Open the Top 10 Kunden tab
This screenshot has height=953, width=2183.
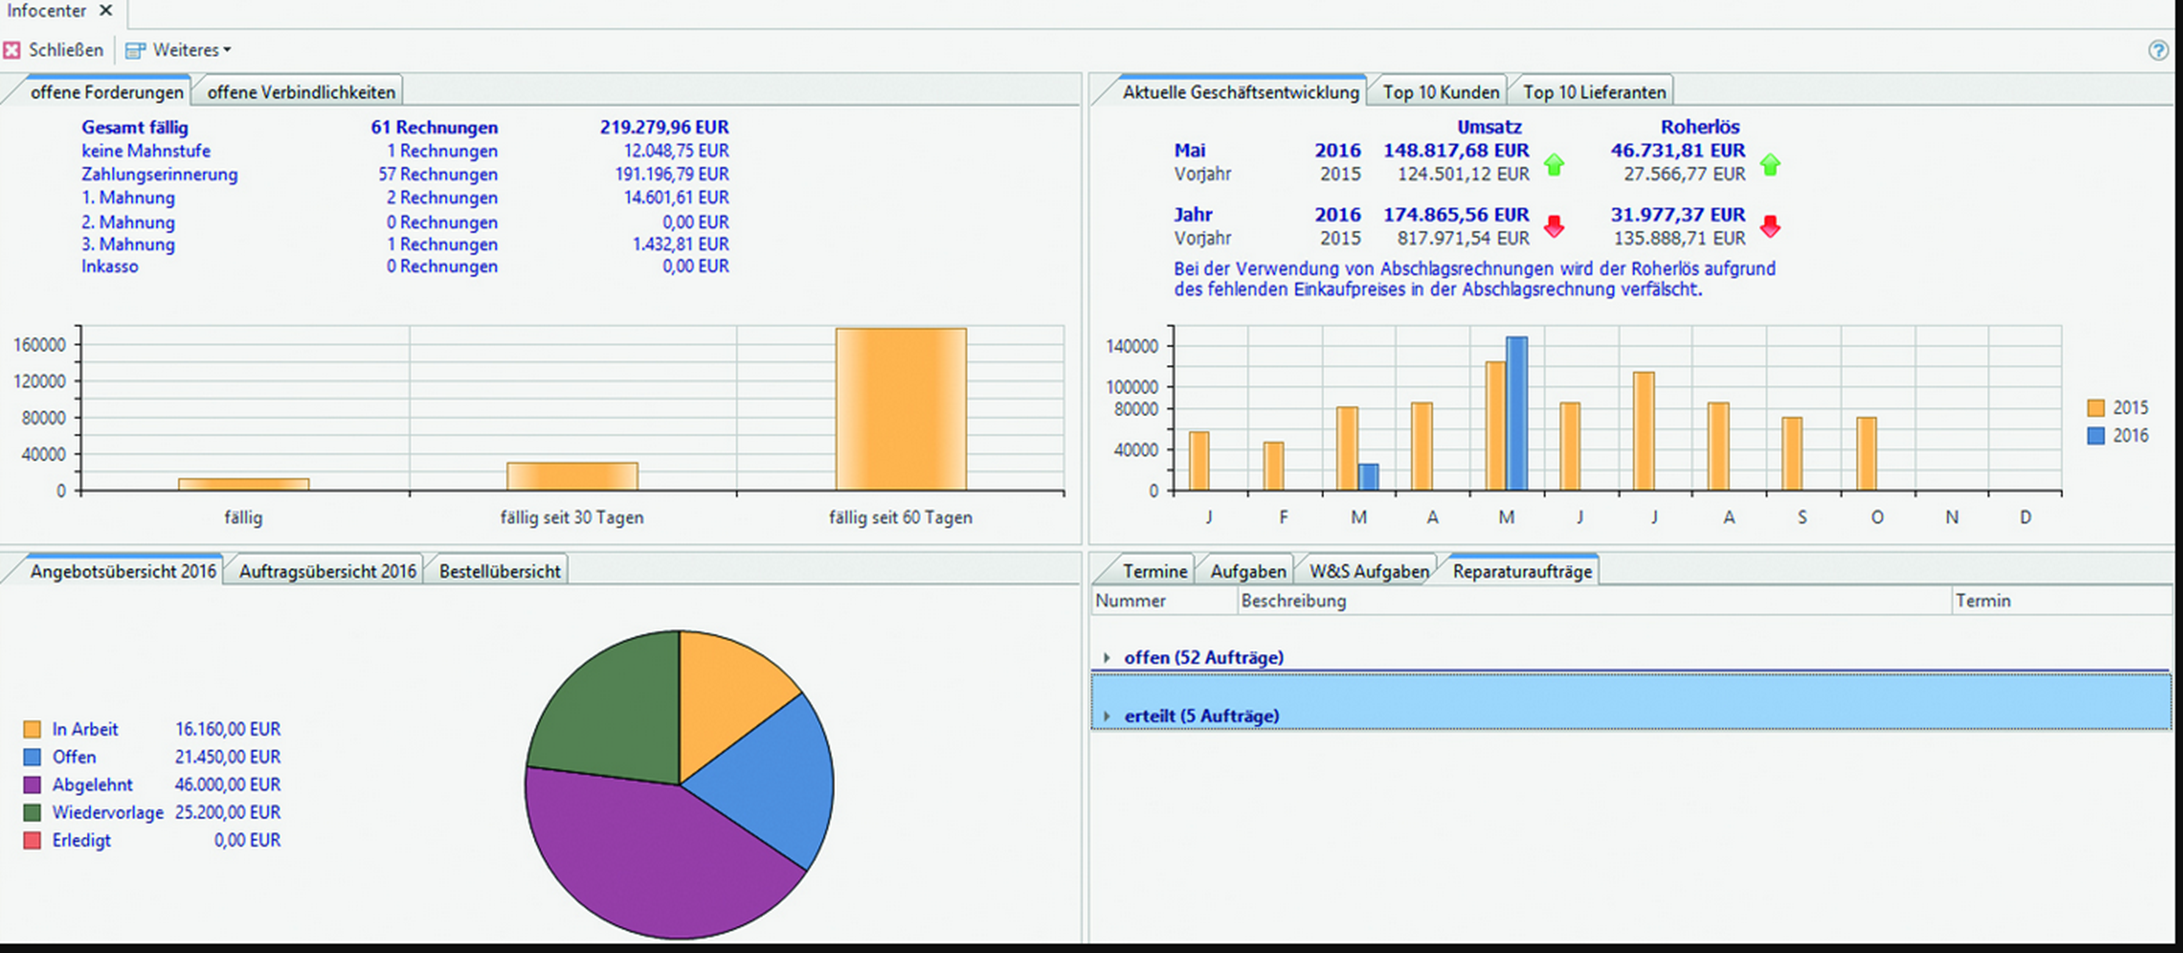click(1441, 92)
